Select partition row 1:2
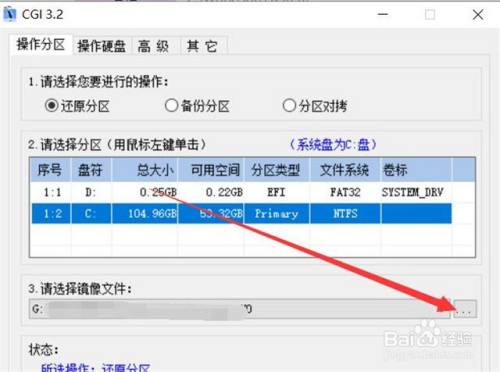The height and width of the screenshot is (372, 500). click(241, 213)
